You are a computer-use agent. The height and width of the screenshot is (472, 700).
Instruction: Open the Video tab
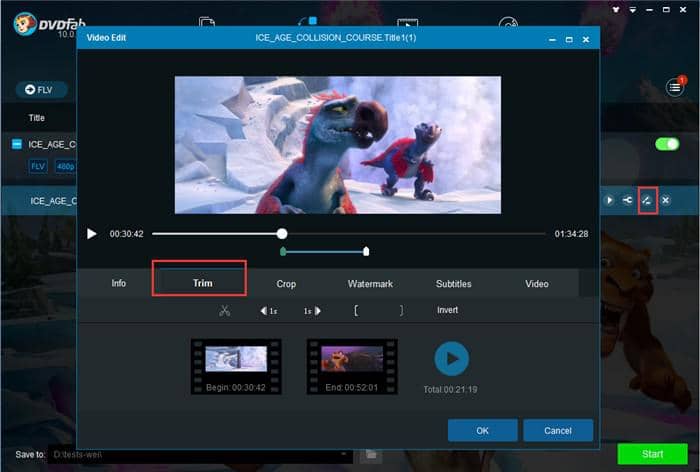[x=537, y=284]
